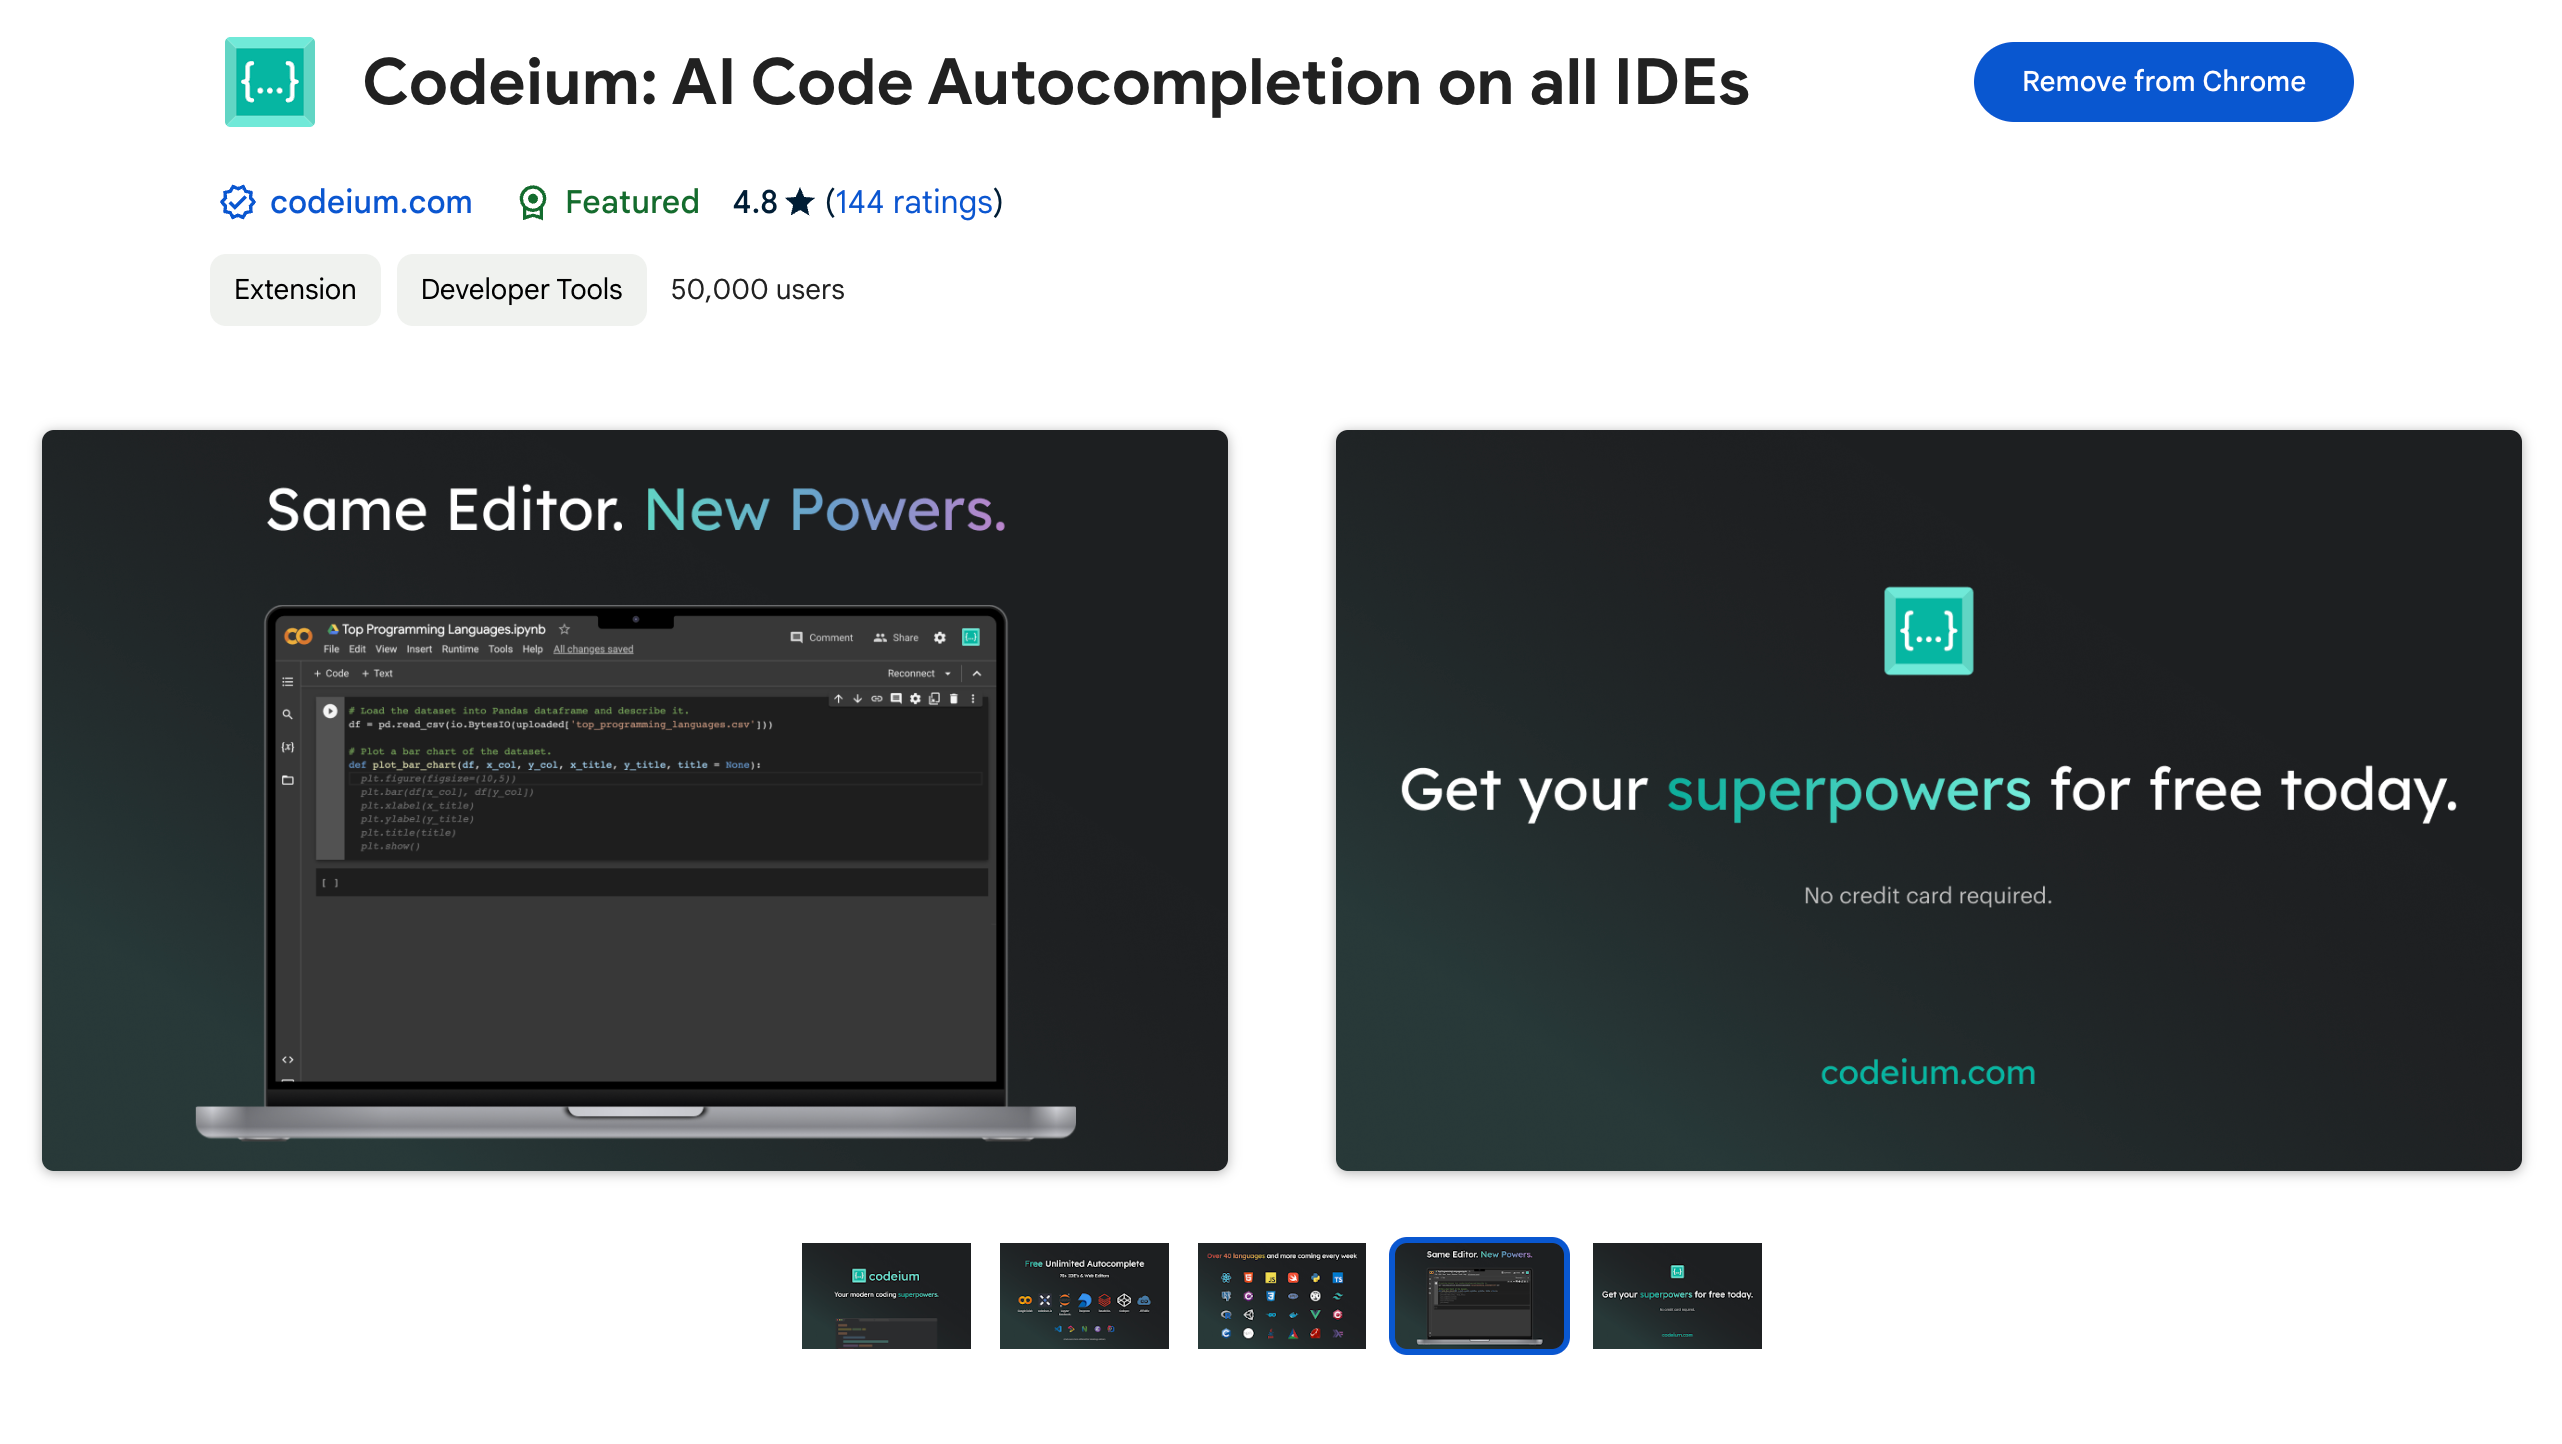Click the Extension category tag icon
Image resolution: width=2562 pixels, height=1444 pixels.
coord(294,288)
